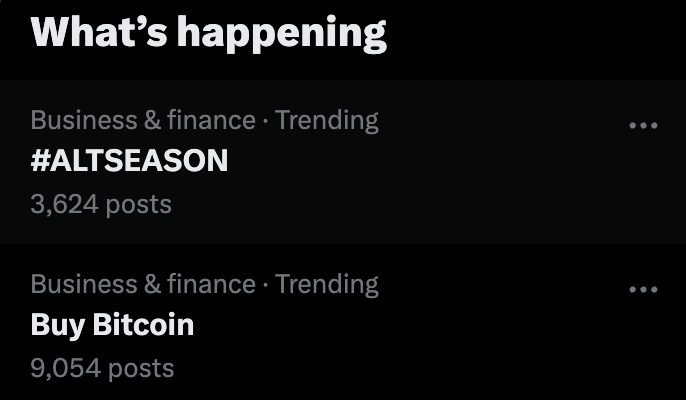Image resolution: width=686 pixels, height=400 pixels.
Task: Click the What's happening heading
Action: click(209, 33)
